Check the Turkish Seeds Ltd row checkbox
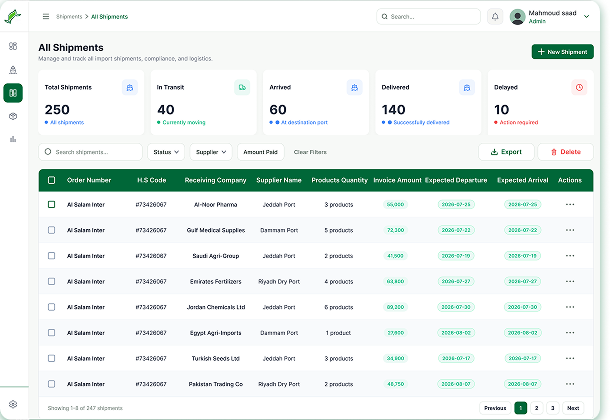Viewport: 611px width, 420px height. point(51,358)
